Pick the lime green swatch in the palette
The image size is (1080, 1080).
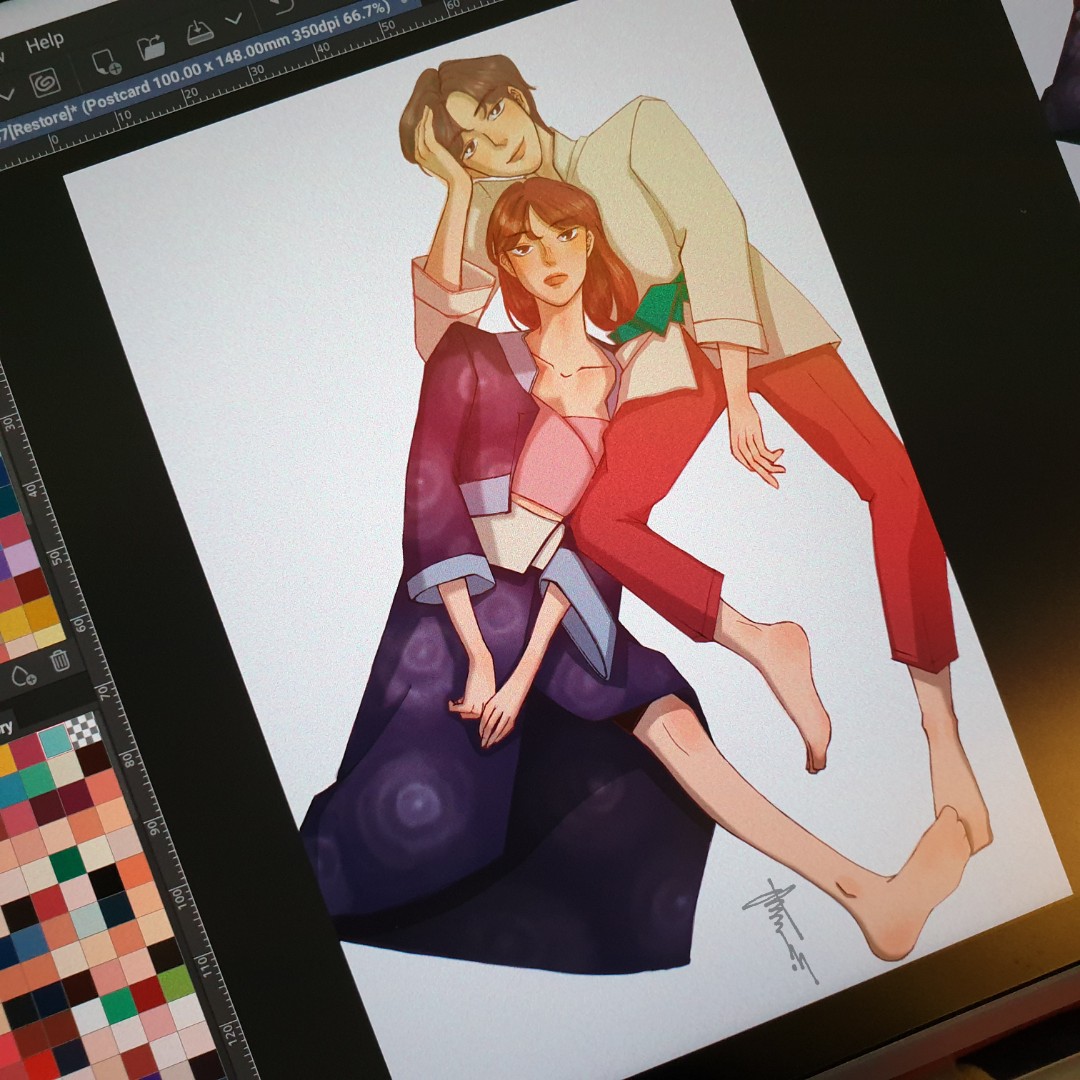[176, 983]
